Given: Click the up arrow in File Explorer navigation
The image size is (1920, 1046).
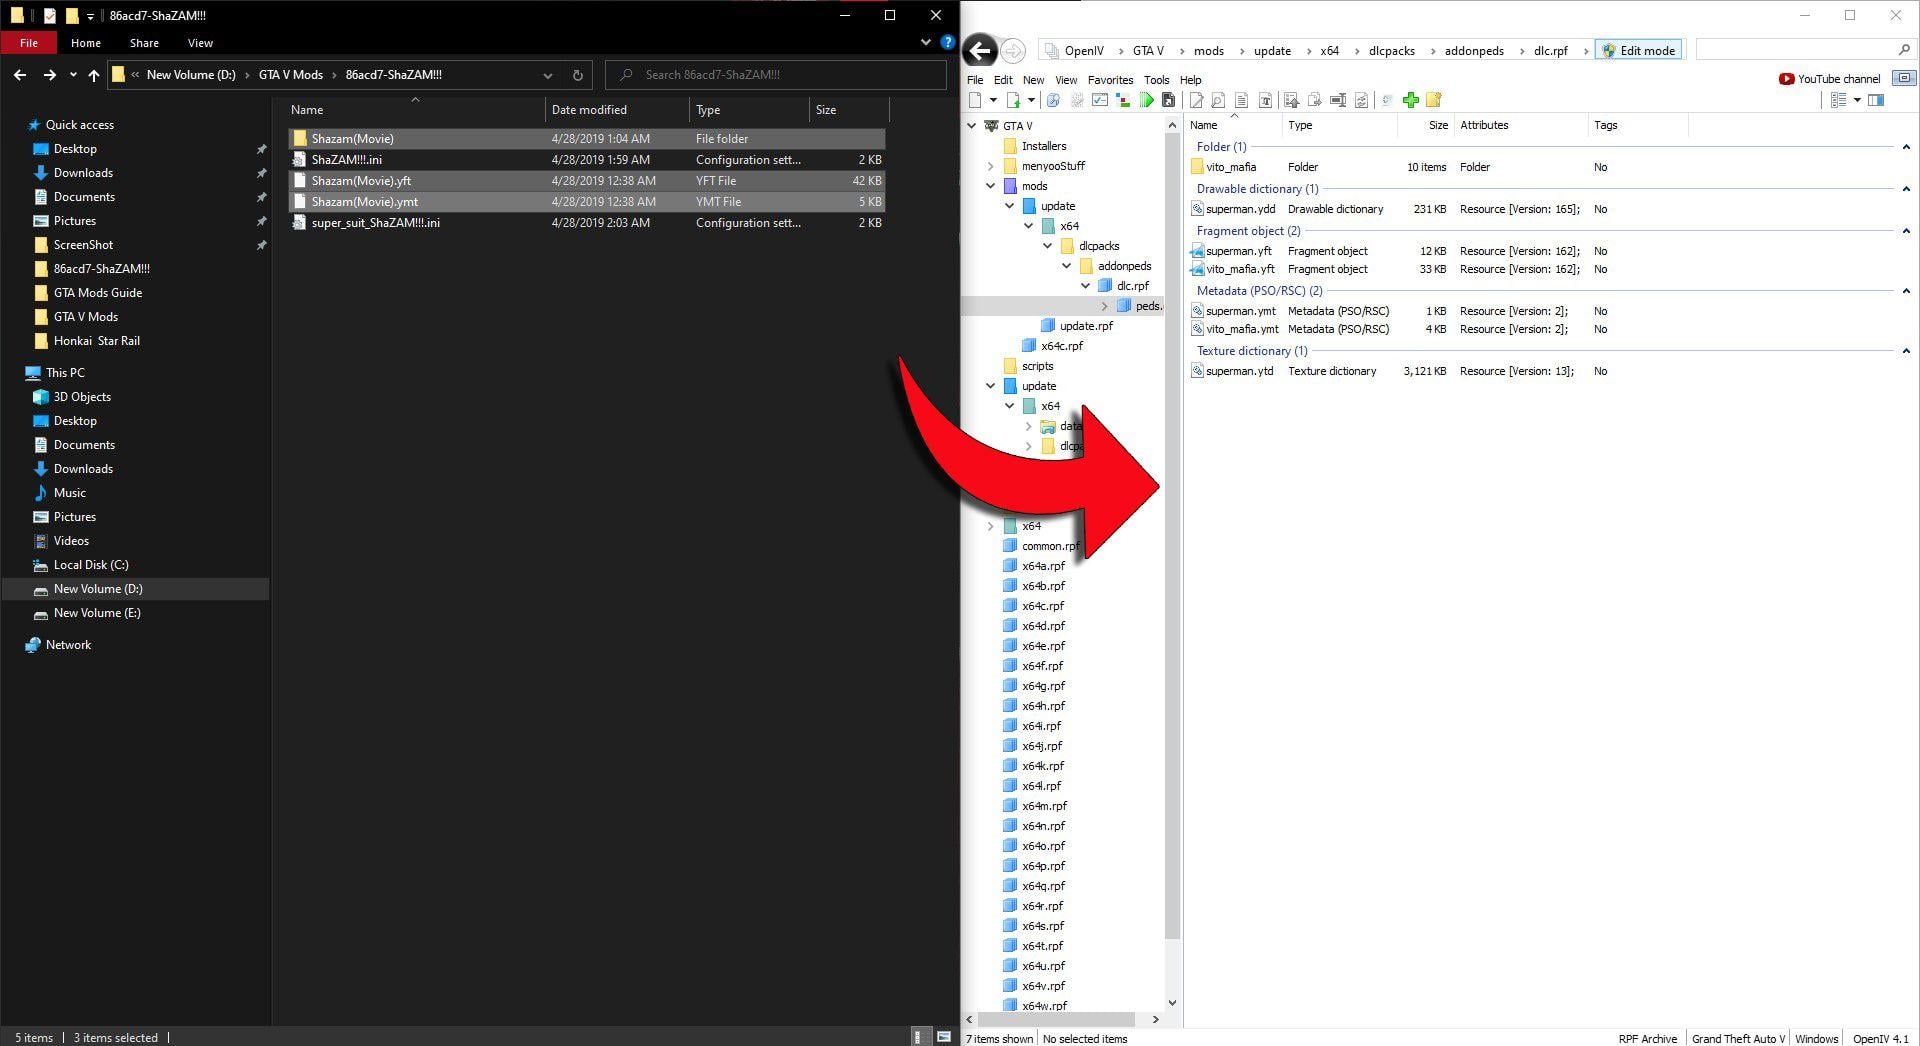Looking at the screenshot, I should click(x=94, y=75).
